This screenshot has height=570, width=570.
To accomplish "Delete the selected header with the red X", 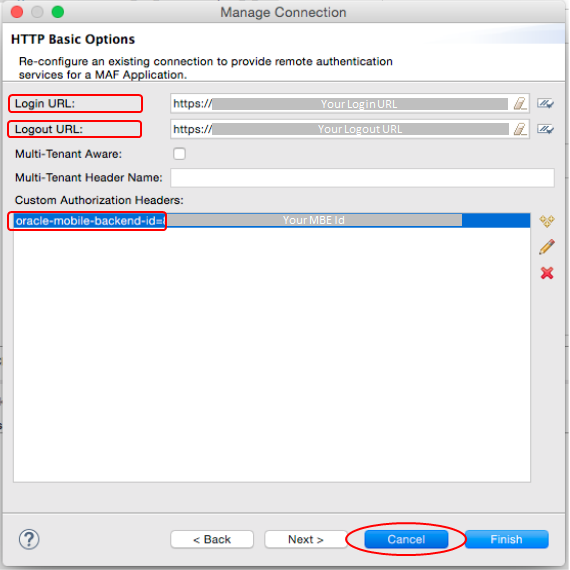I will click(x=547, y=273).
